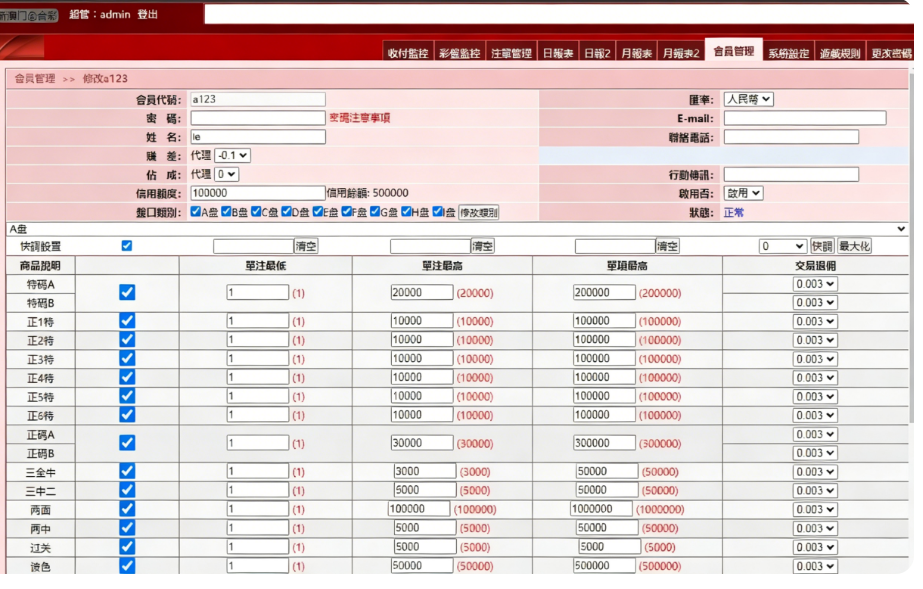Go to the 日報表 tab
Viewport: 923px width, 589px height.
tap(557, 52)
